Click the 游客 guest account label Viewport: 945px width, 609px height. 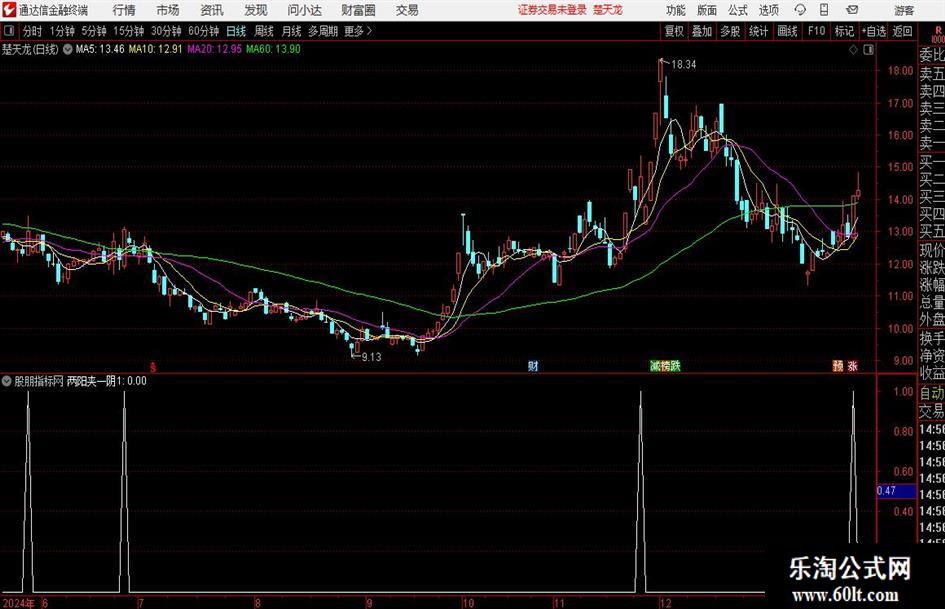(903, 10)
